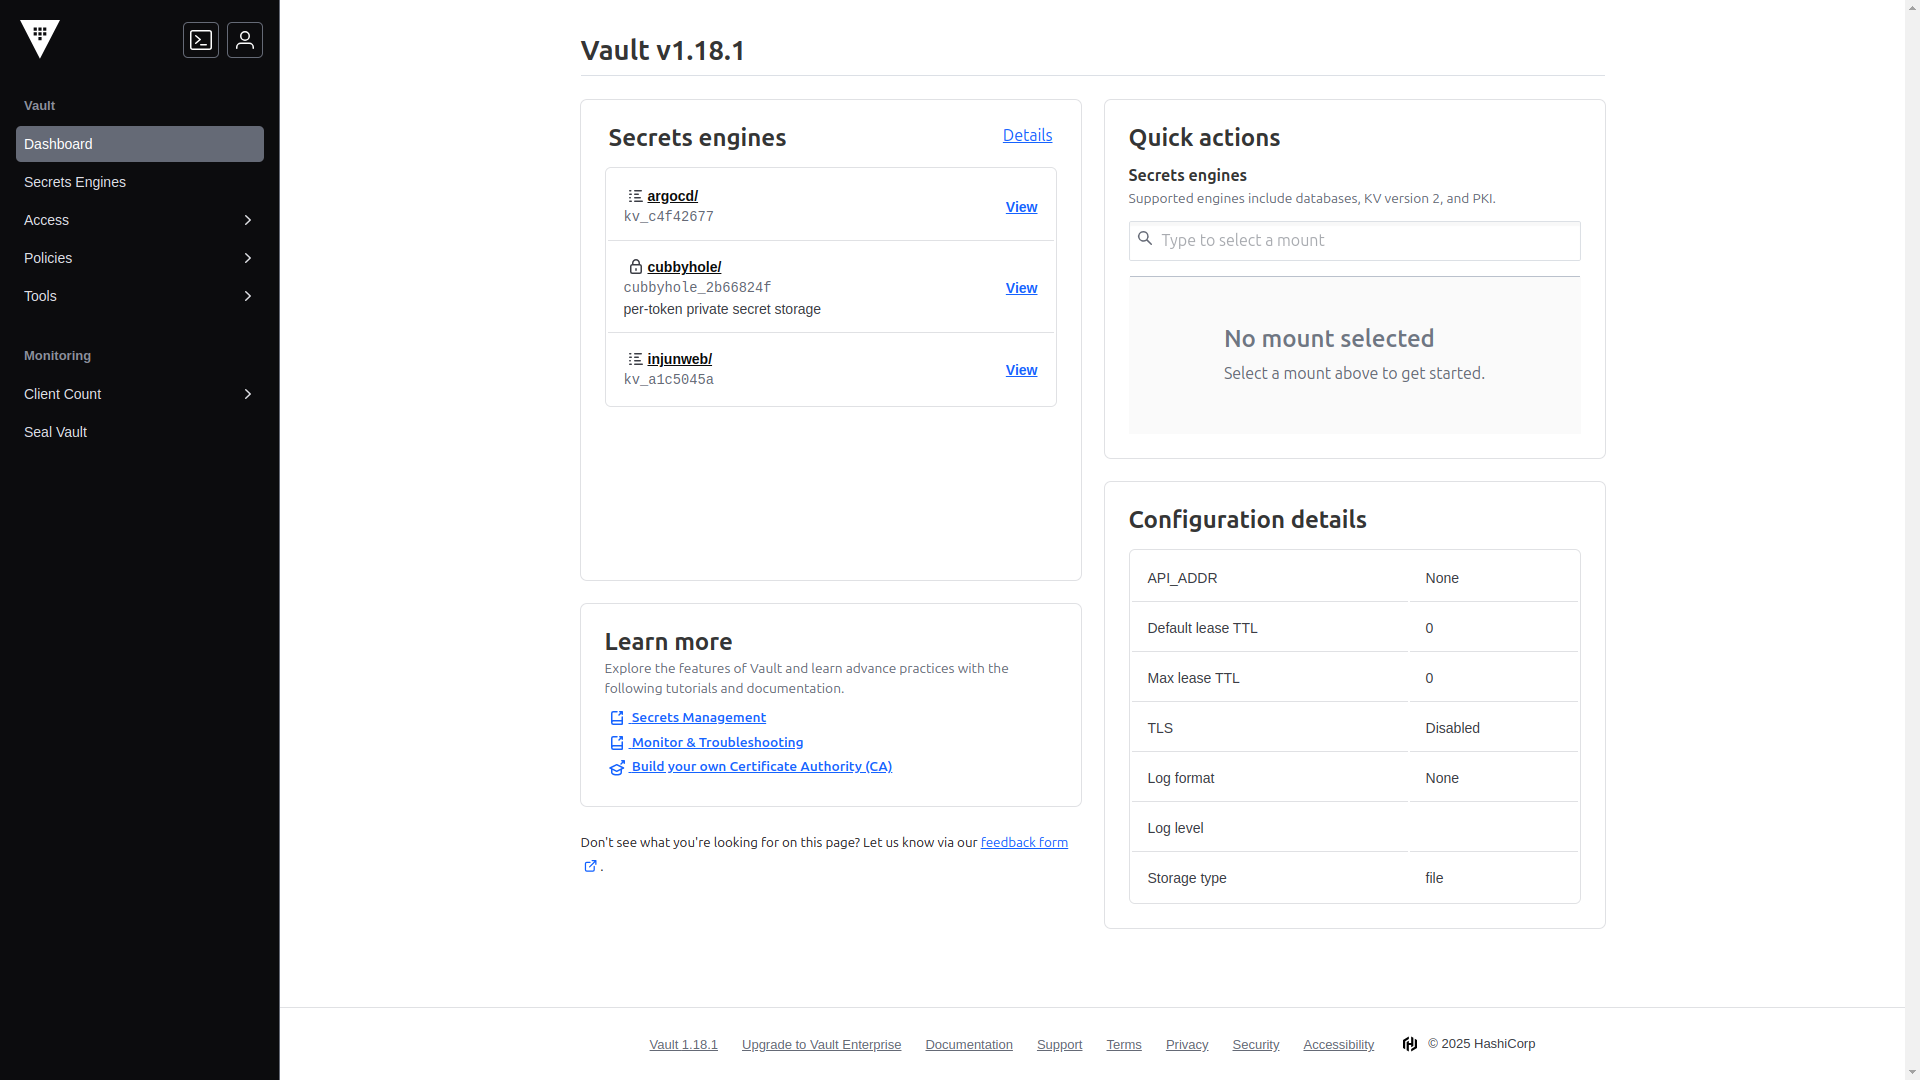Screen dimensions: 1920x1080
Task: Click the certificate icon beside Build your own CA
Action: [616, 768]
